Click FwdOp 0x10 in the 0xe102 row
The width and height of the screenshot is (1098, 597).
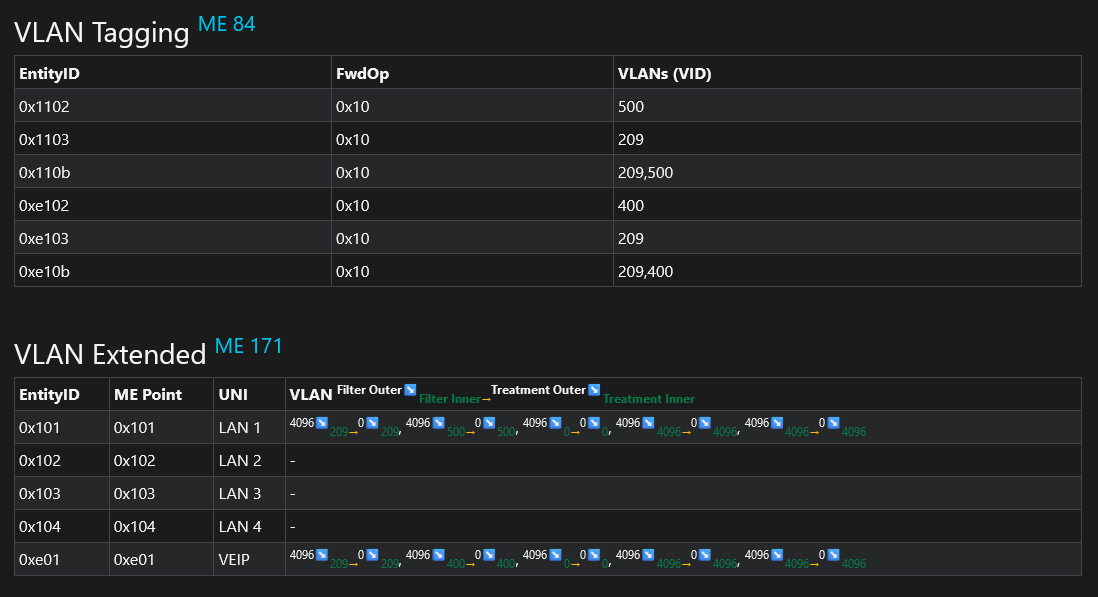(472, 204)
